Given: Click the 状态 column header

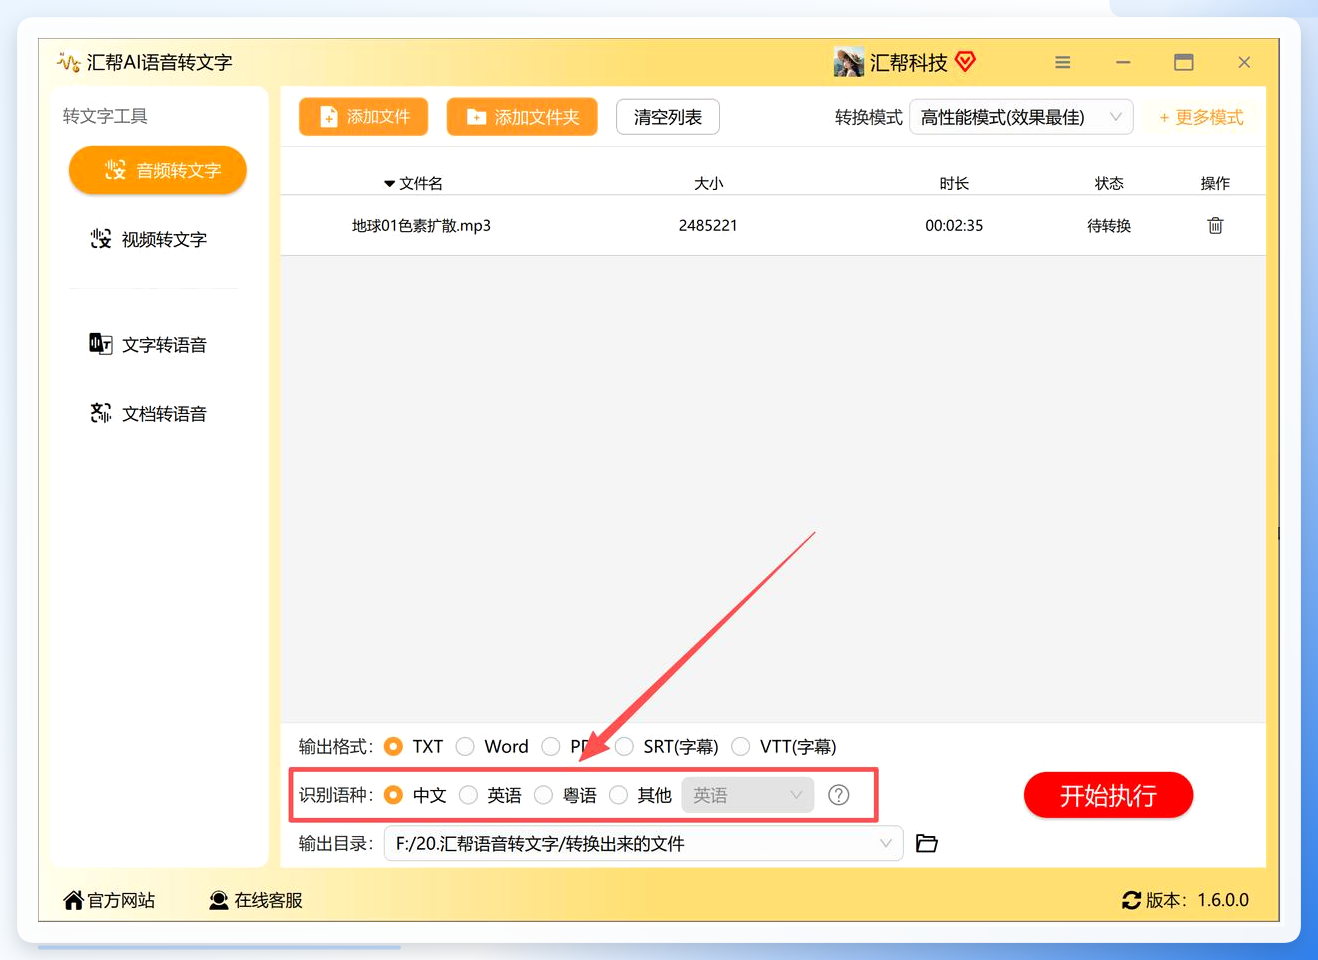Looking at the screenshot, I should click(x=1109, y=183).
